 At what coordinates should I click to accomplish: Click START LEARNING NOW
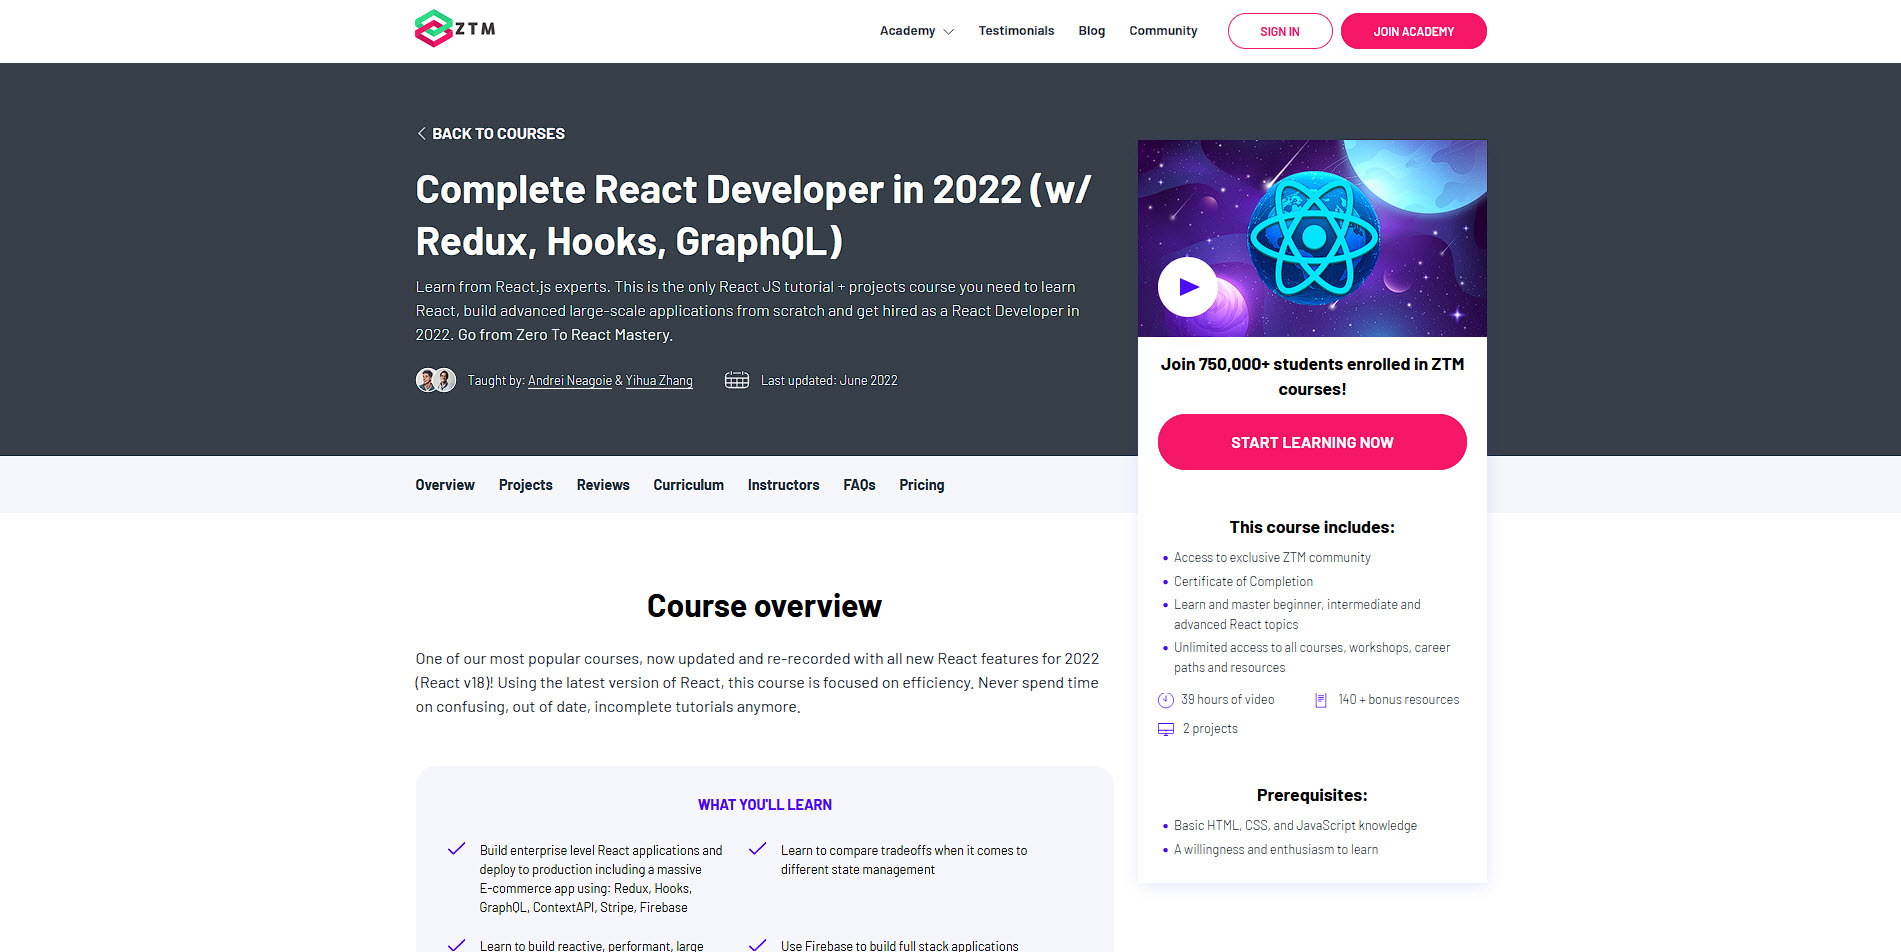pyautogui.click(x=1311, y=442)
